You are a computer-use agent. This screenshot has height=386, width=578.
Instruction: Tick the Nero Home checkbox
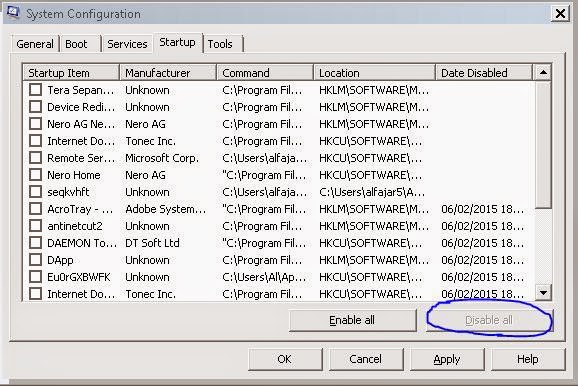point(35,174)
